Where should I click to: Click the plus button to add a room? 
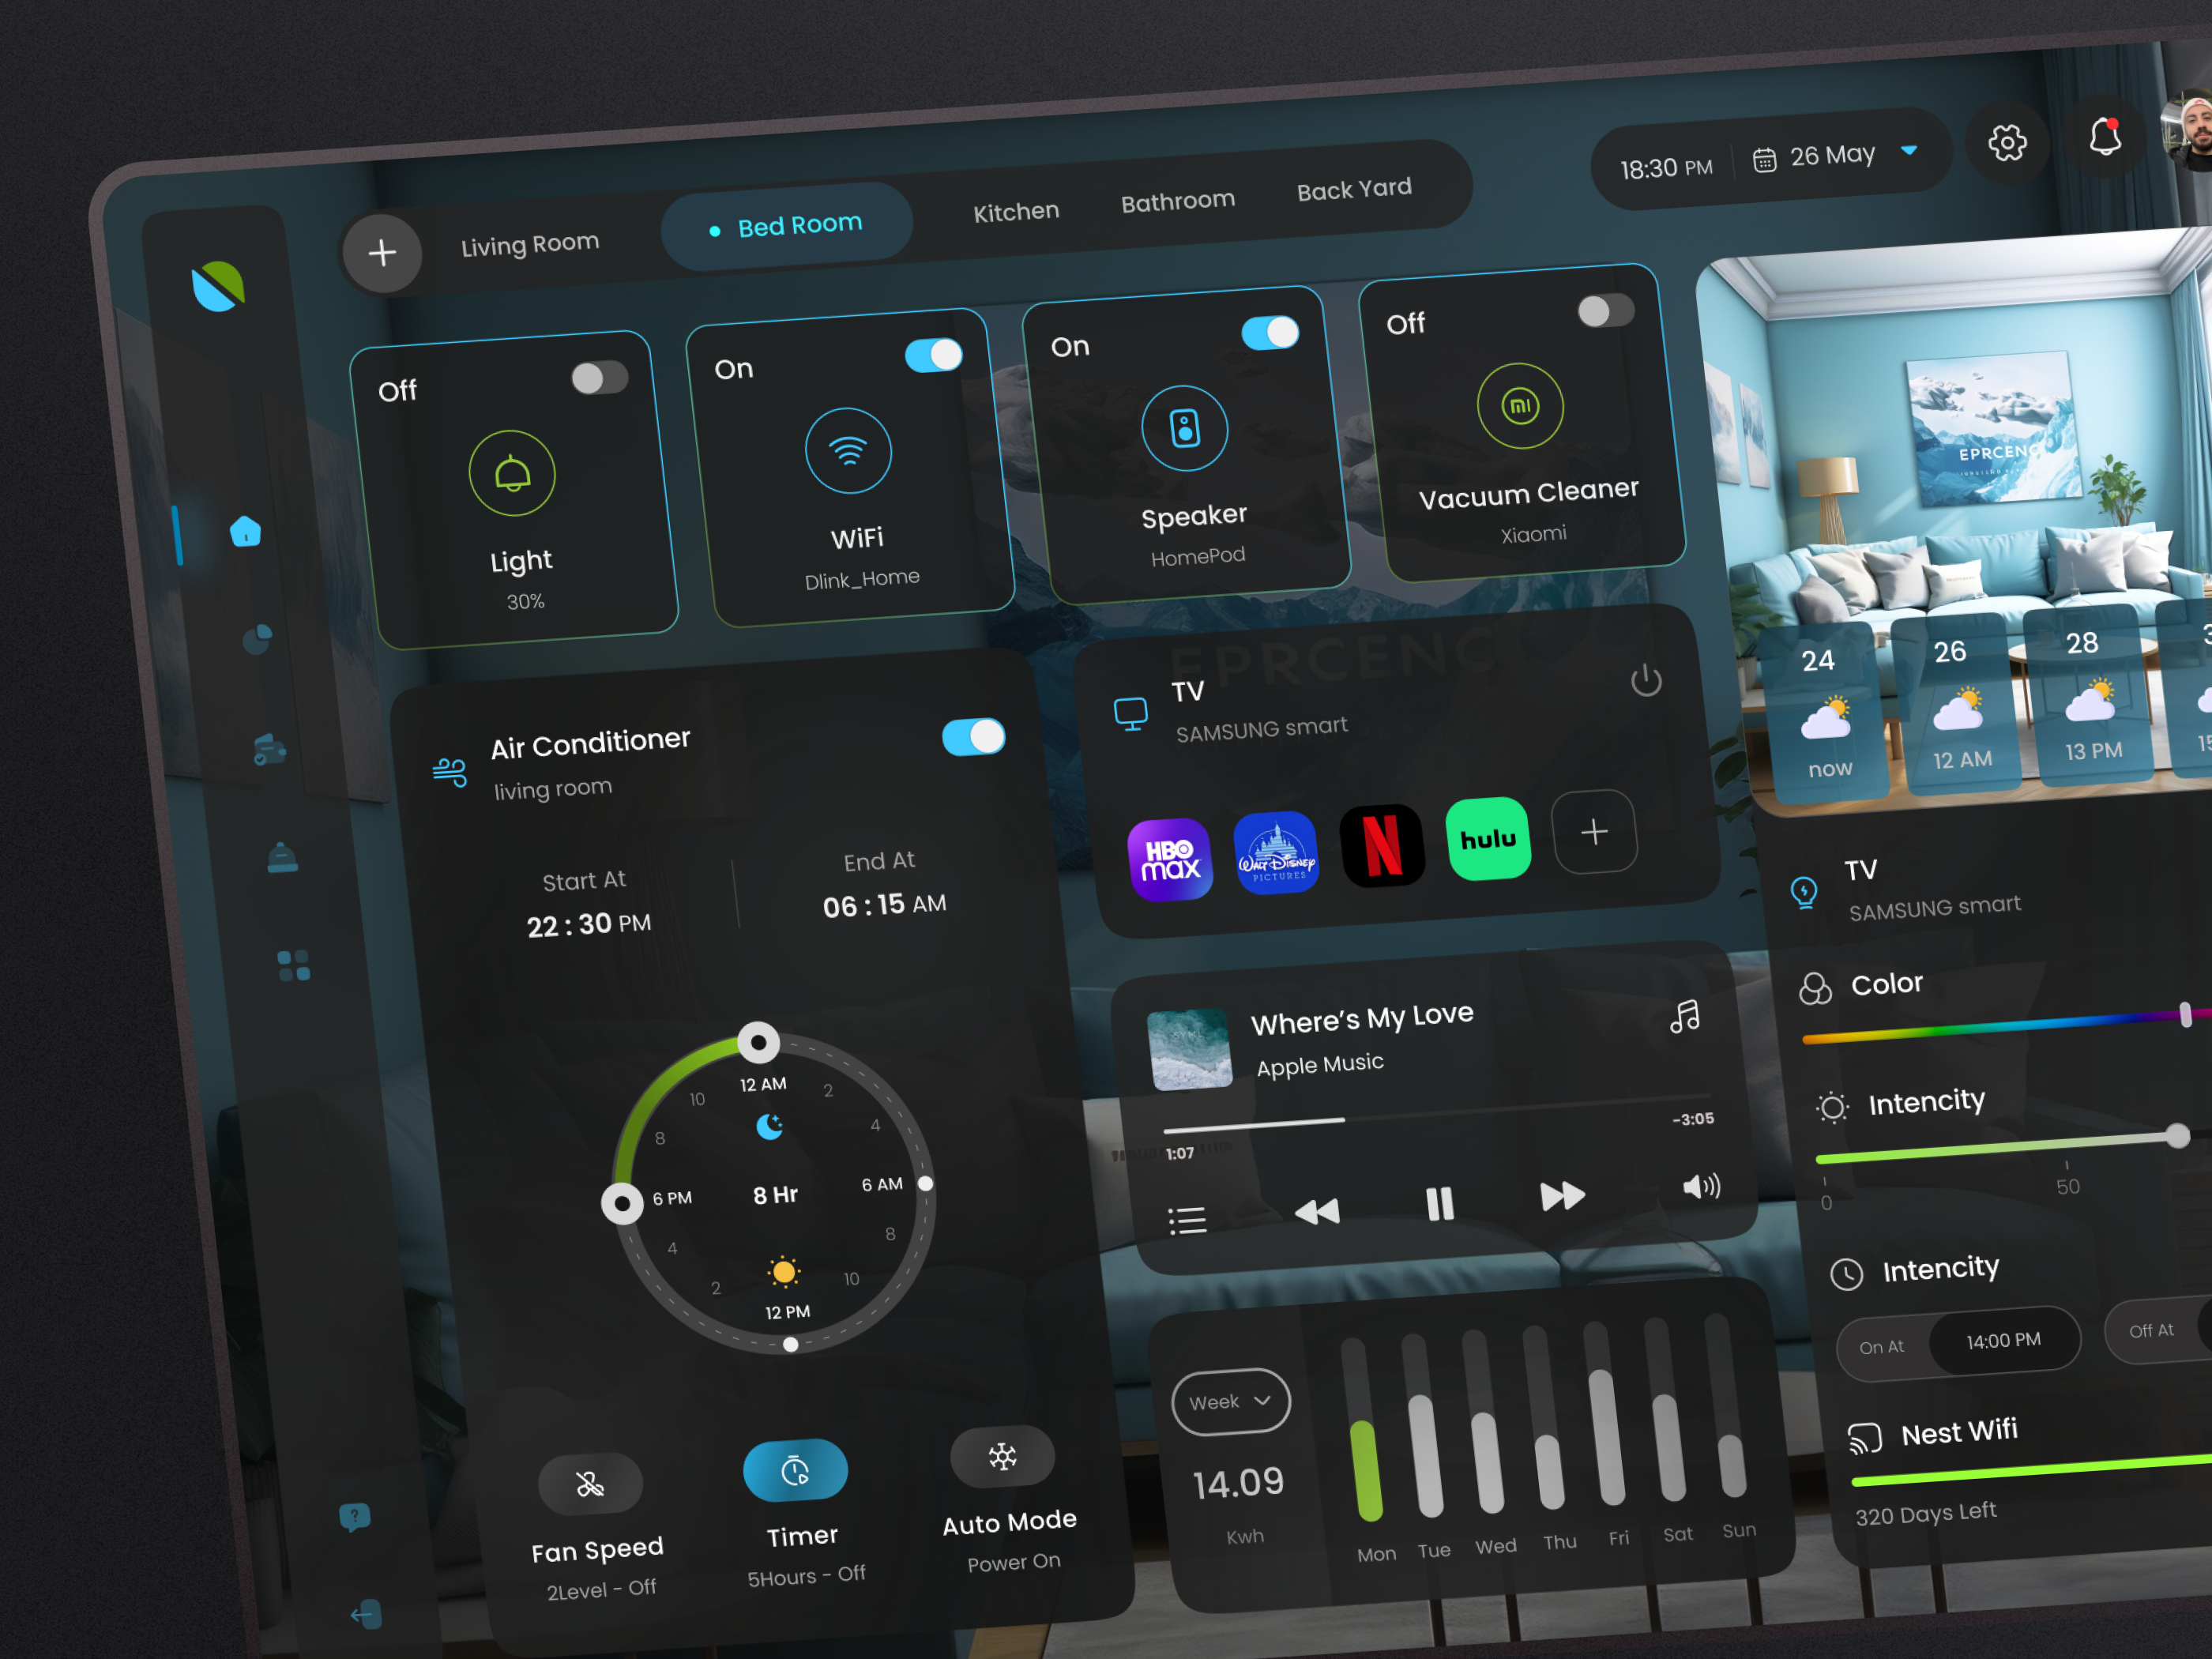point(382,253)
